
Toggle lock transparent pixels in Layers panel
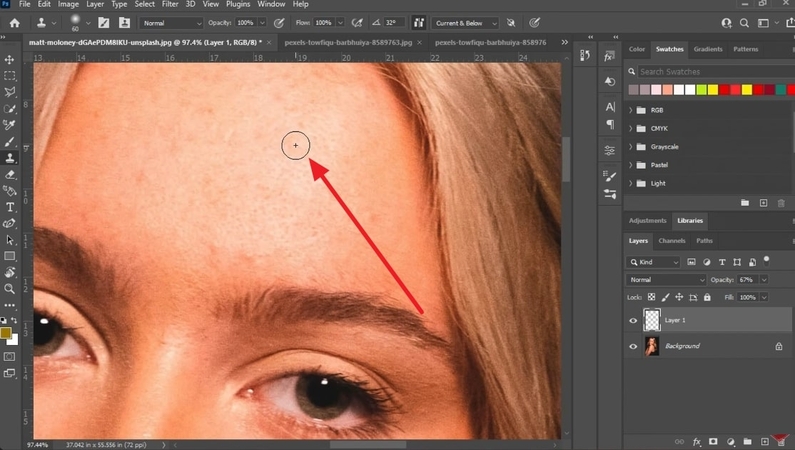click(653, 297)
